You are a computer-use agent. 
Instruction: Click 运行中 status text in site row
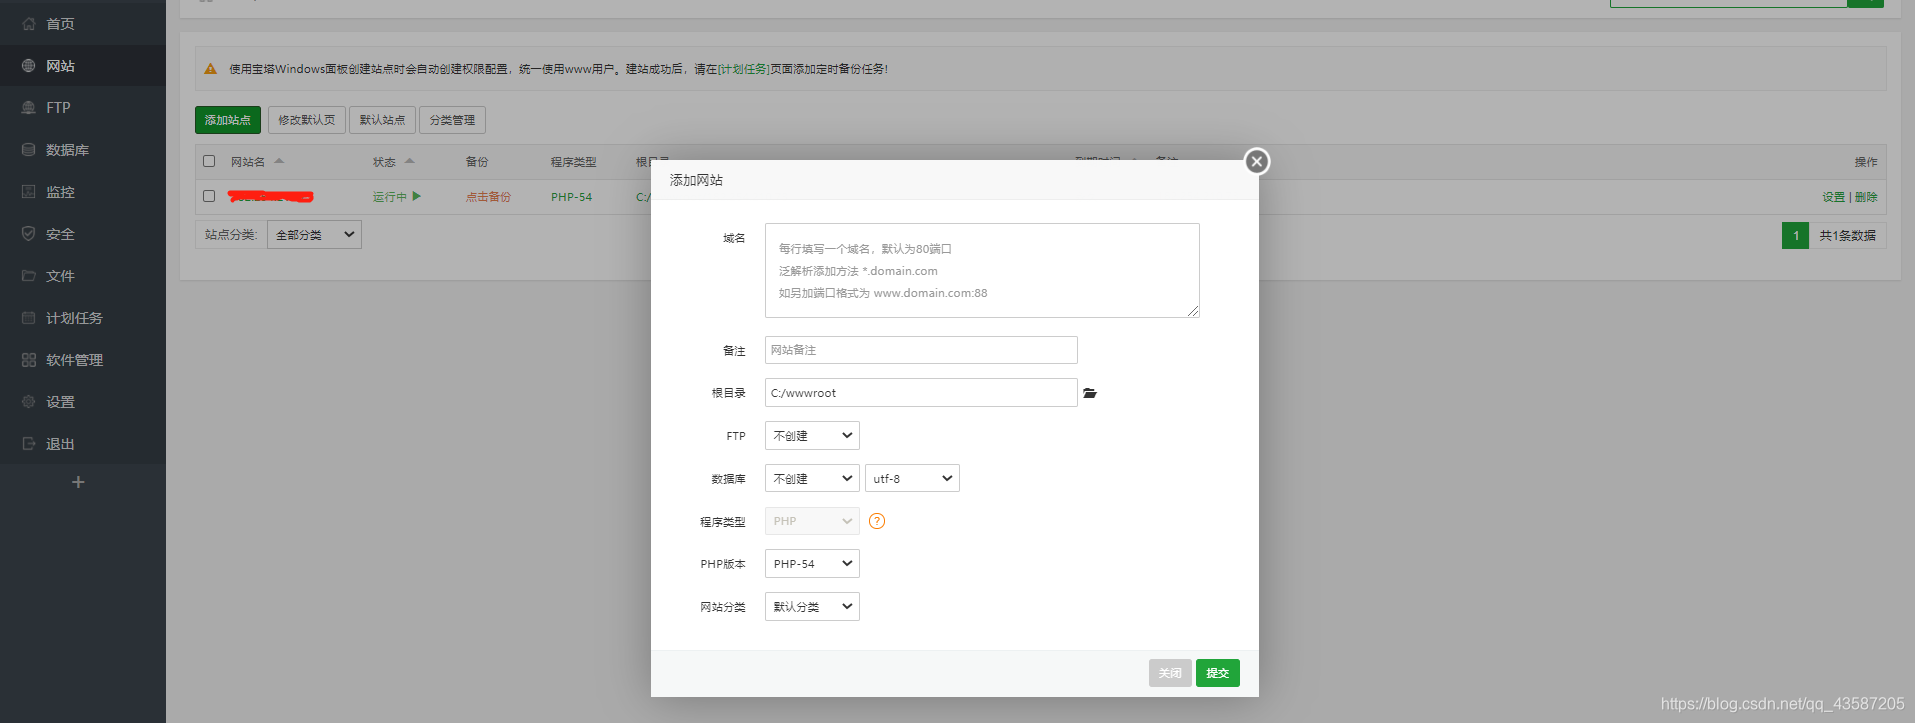390,197
